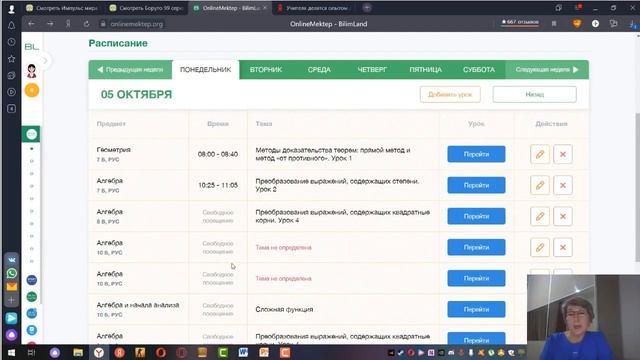Click topic text Сложная функция
Viewport: 640px width, 360px height.
tap(284, 309)
